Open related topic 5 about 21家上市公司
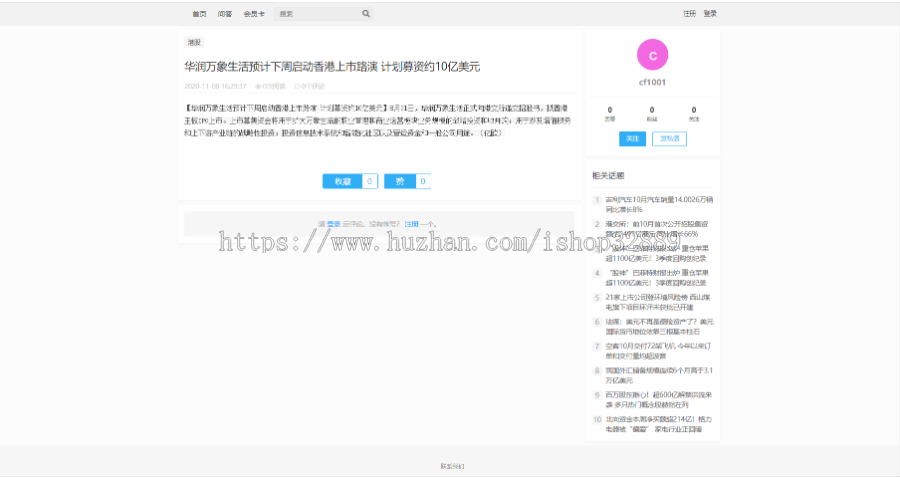 pyautogui.click(x=658, y=302)
